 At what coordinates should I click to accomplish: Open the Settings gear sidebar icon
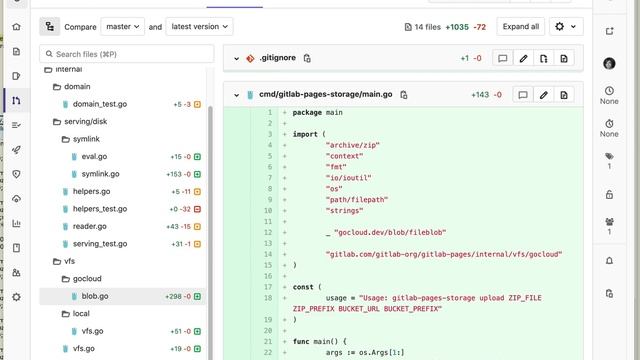tap(16, 297)
